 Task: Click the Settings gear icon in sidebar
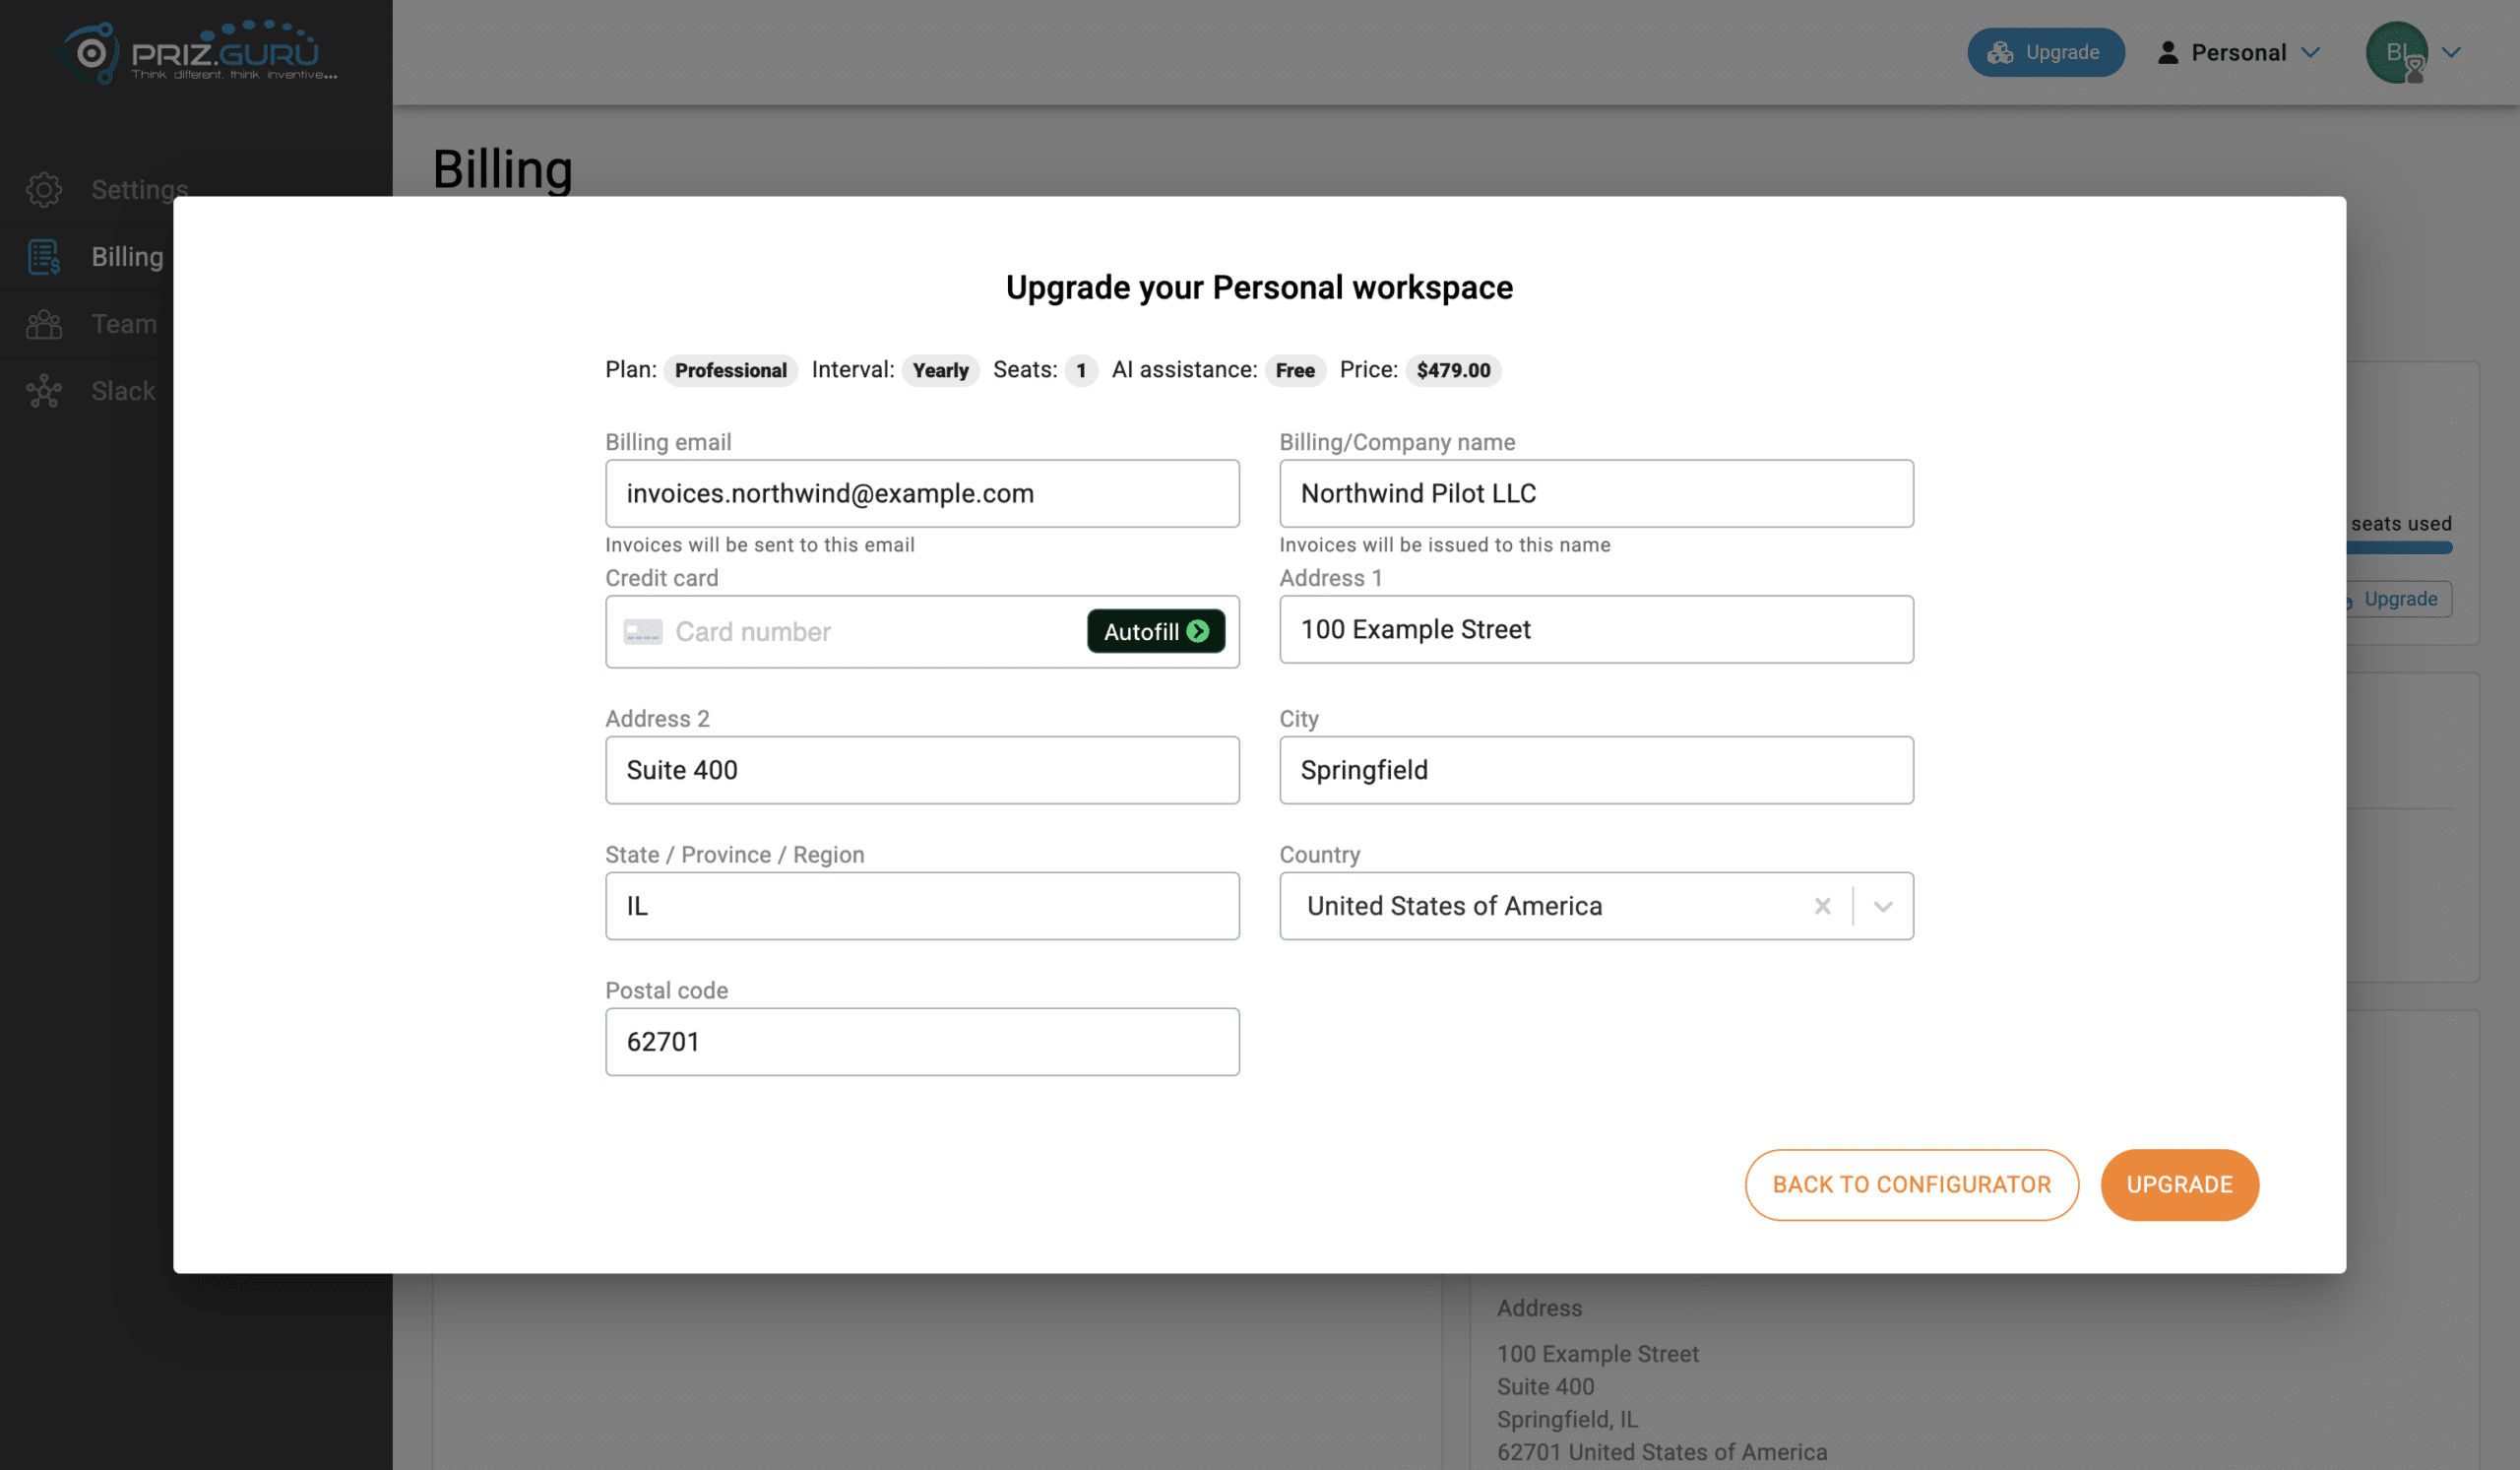point(44,189)
